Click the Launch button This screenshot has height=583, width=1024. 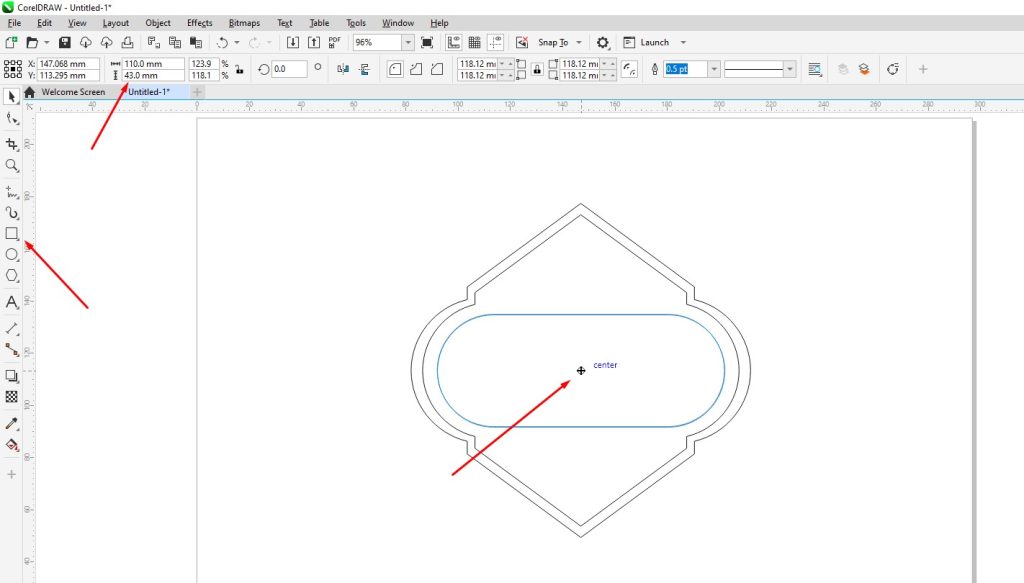[655, 43]
